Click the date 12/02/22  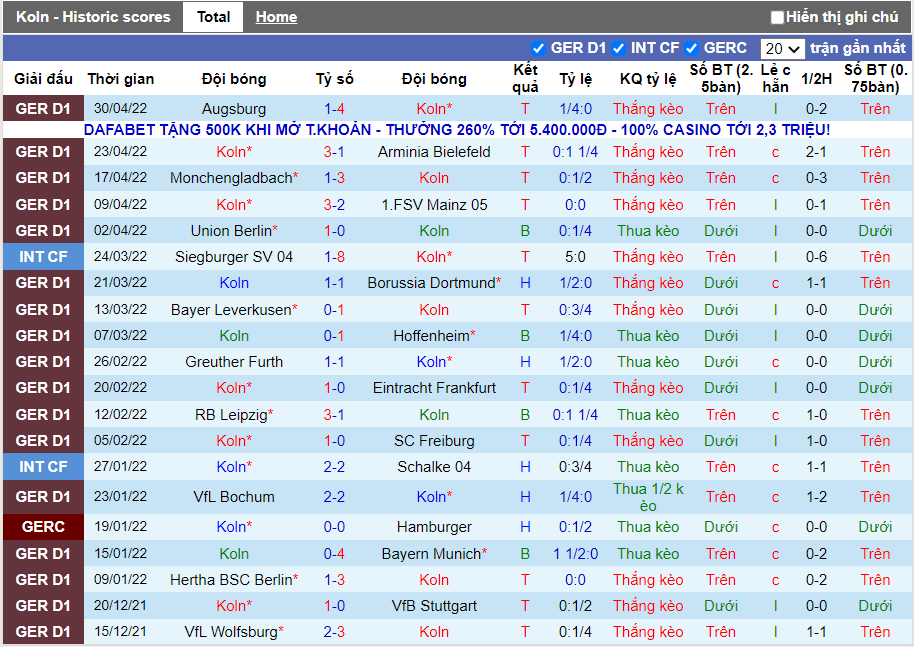coord(120,414)
